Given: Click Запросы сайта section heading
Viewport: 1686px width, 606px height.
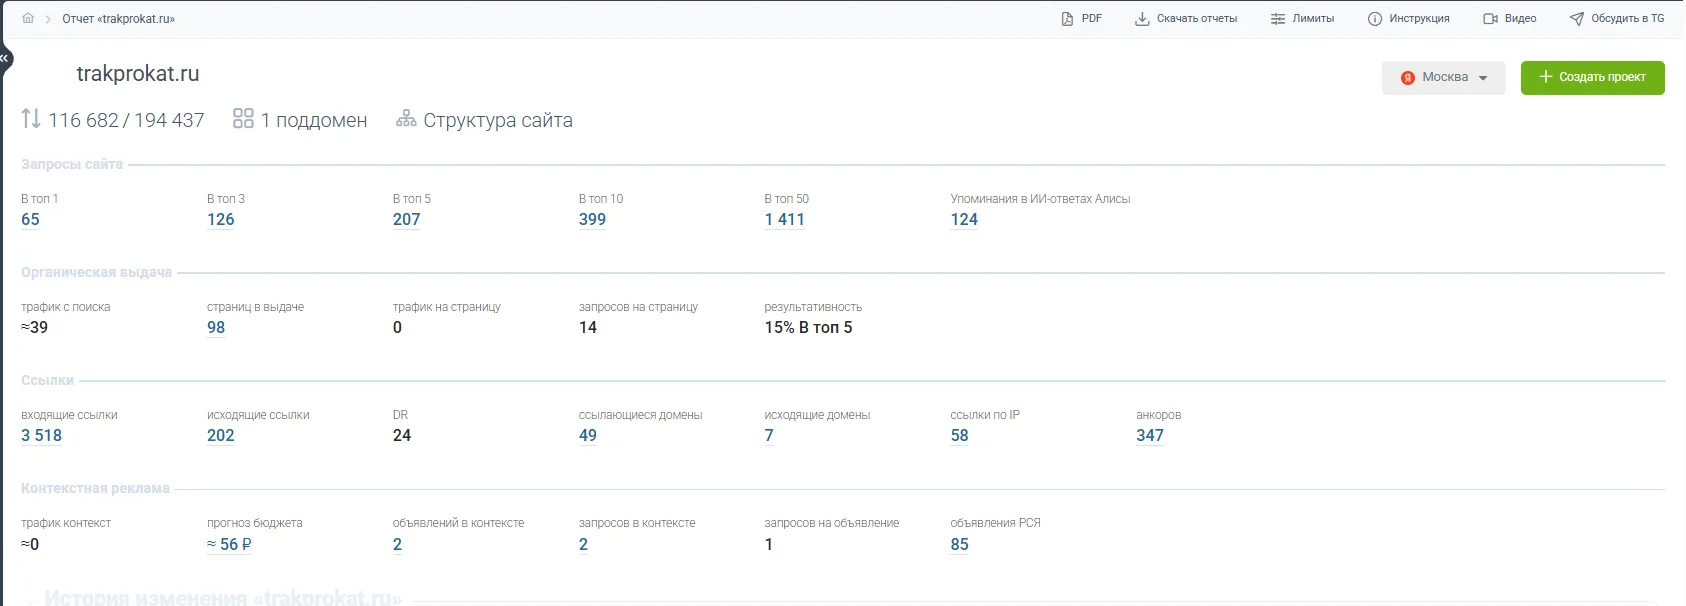Looking at the screenshot, I should 72,164.
